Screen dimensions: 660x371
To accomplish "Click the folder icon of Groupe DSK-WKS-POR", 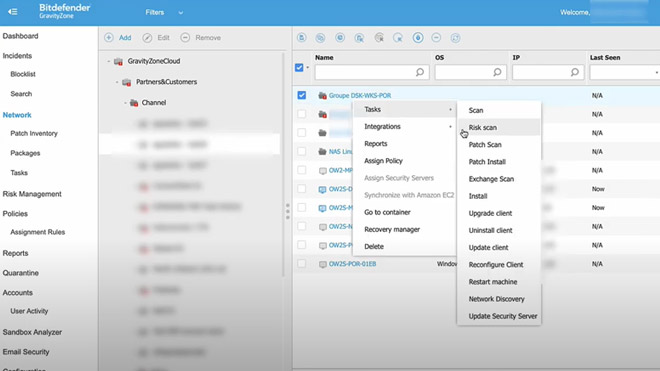I will pos(322,96).
